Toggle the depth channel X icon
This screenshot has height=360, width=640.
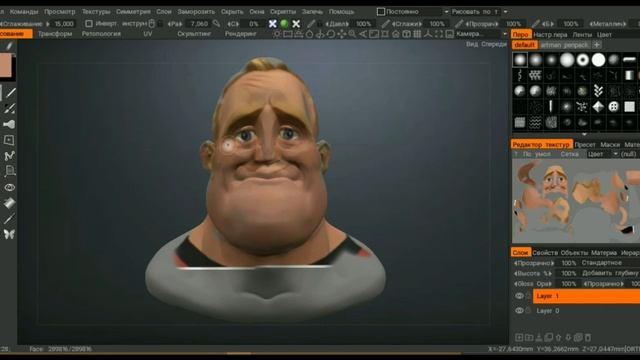(273, 24)
